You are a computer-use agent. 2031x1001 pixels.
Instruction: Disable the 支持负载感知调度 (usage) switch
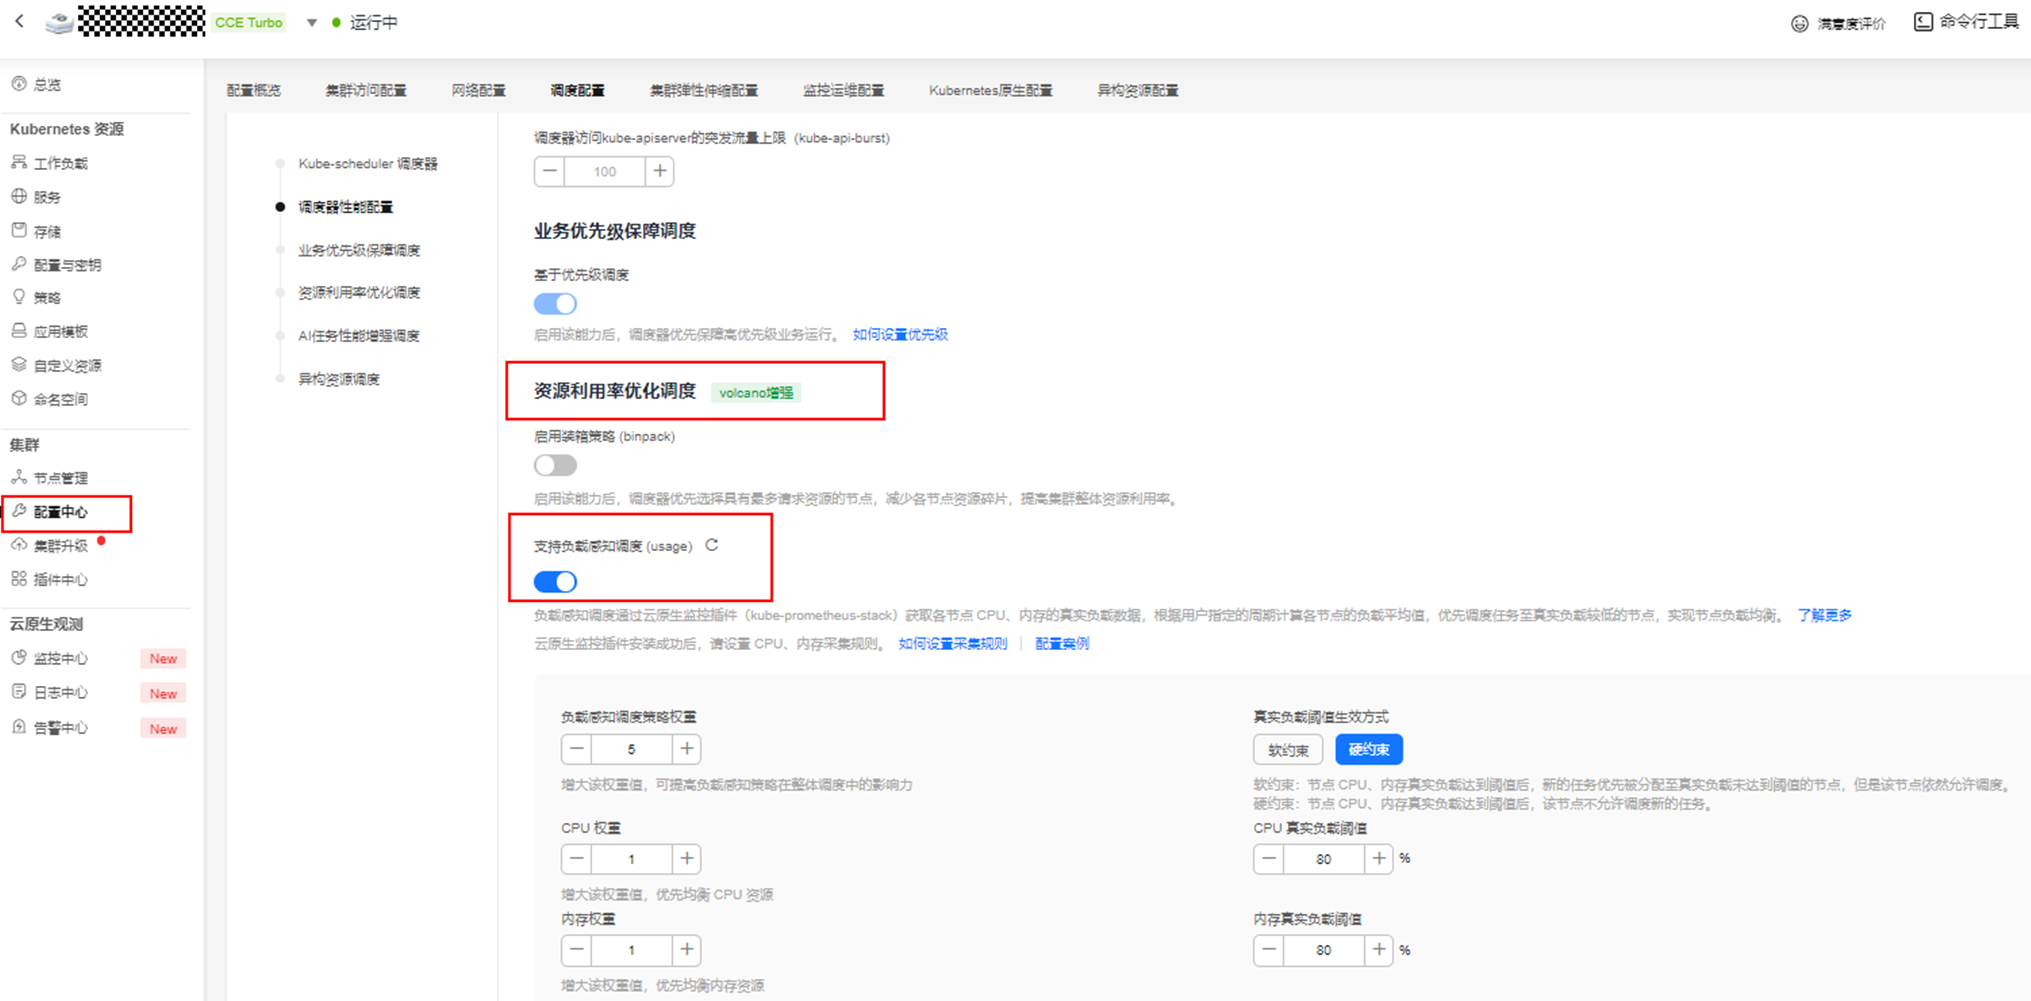coord(555,581)
